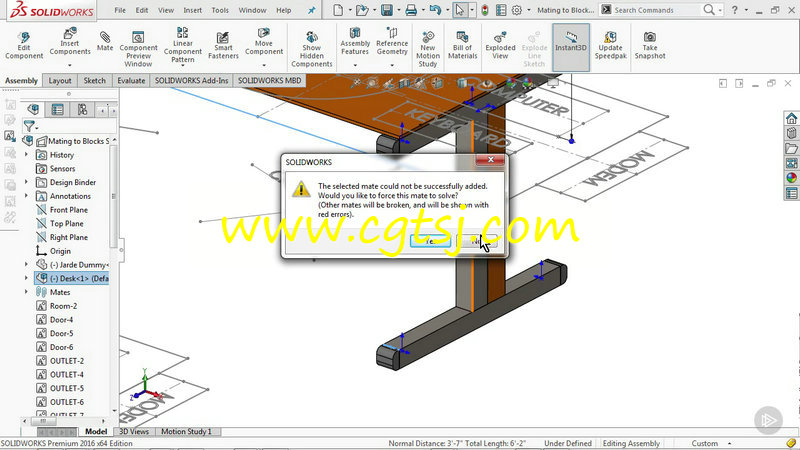The width and height of the screenshot is (800, 450).
Task: Close the SOLIDWORKS warning dialog
Action: pos(490,160)
